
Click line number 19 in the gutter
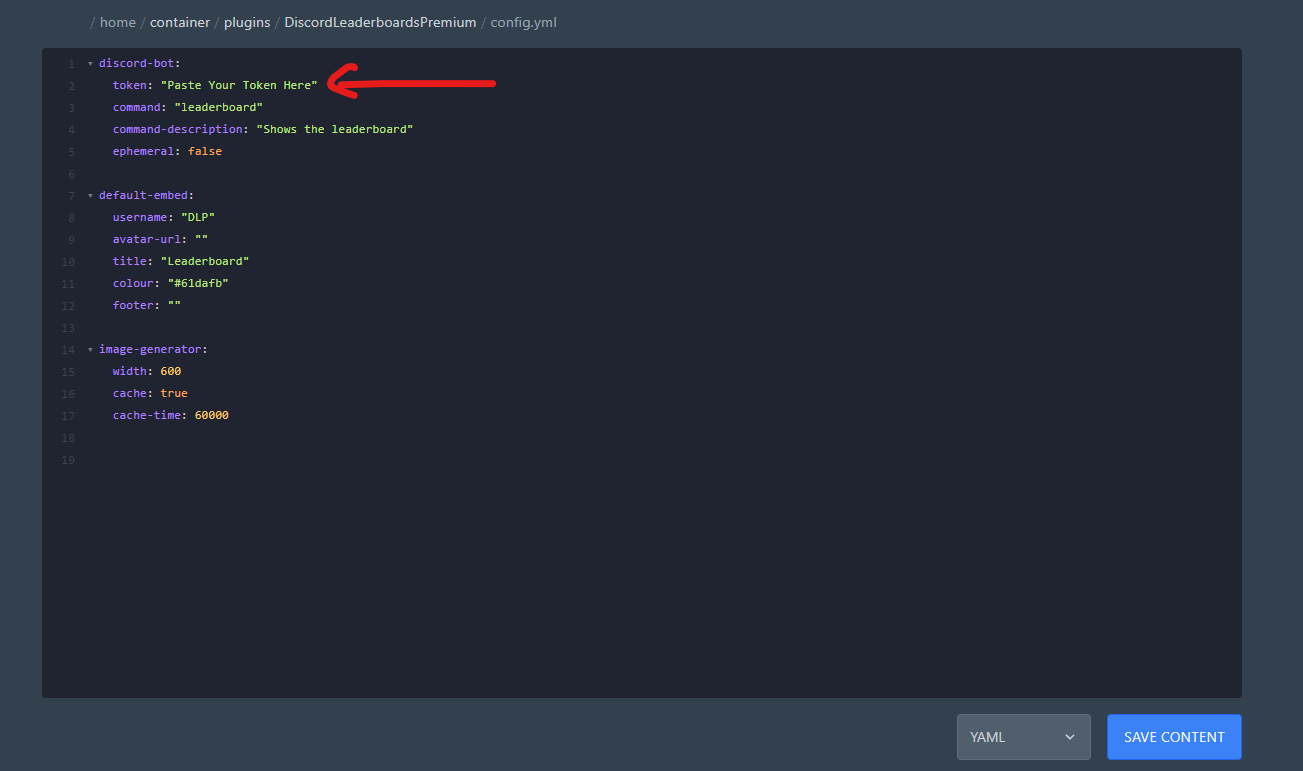[x=68, y=460]
